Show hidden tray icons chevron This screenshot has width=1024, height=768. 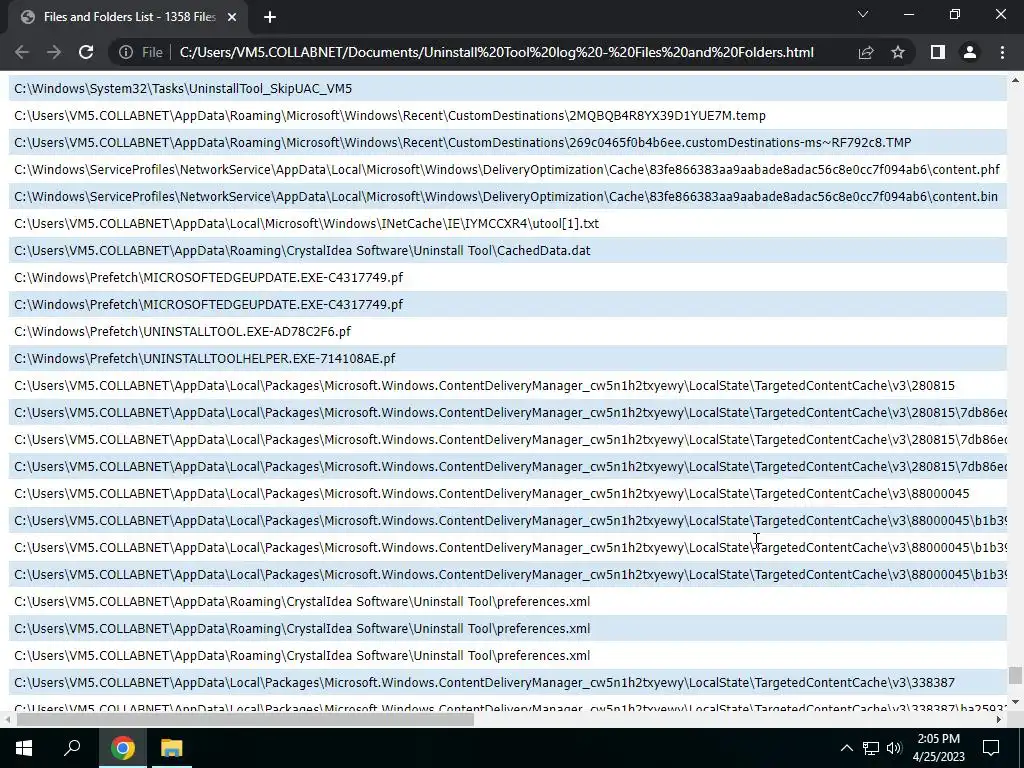[846, 748]
